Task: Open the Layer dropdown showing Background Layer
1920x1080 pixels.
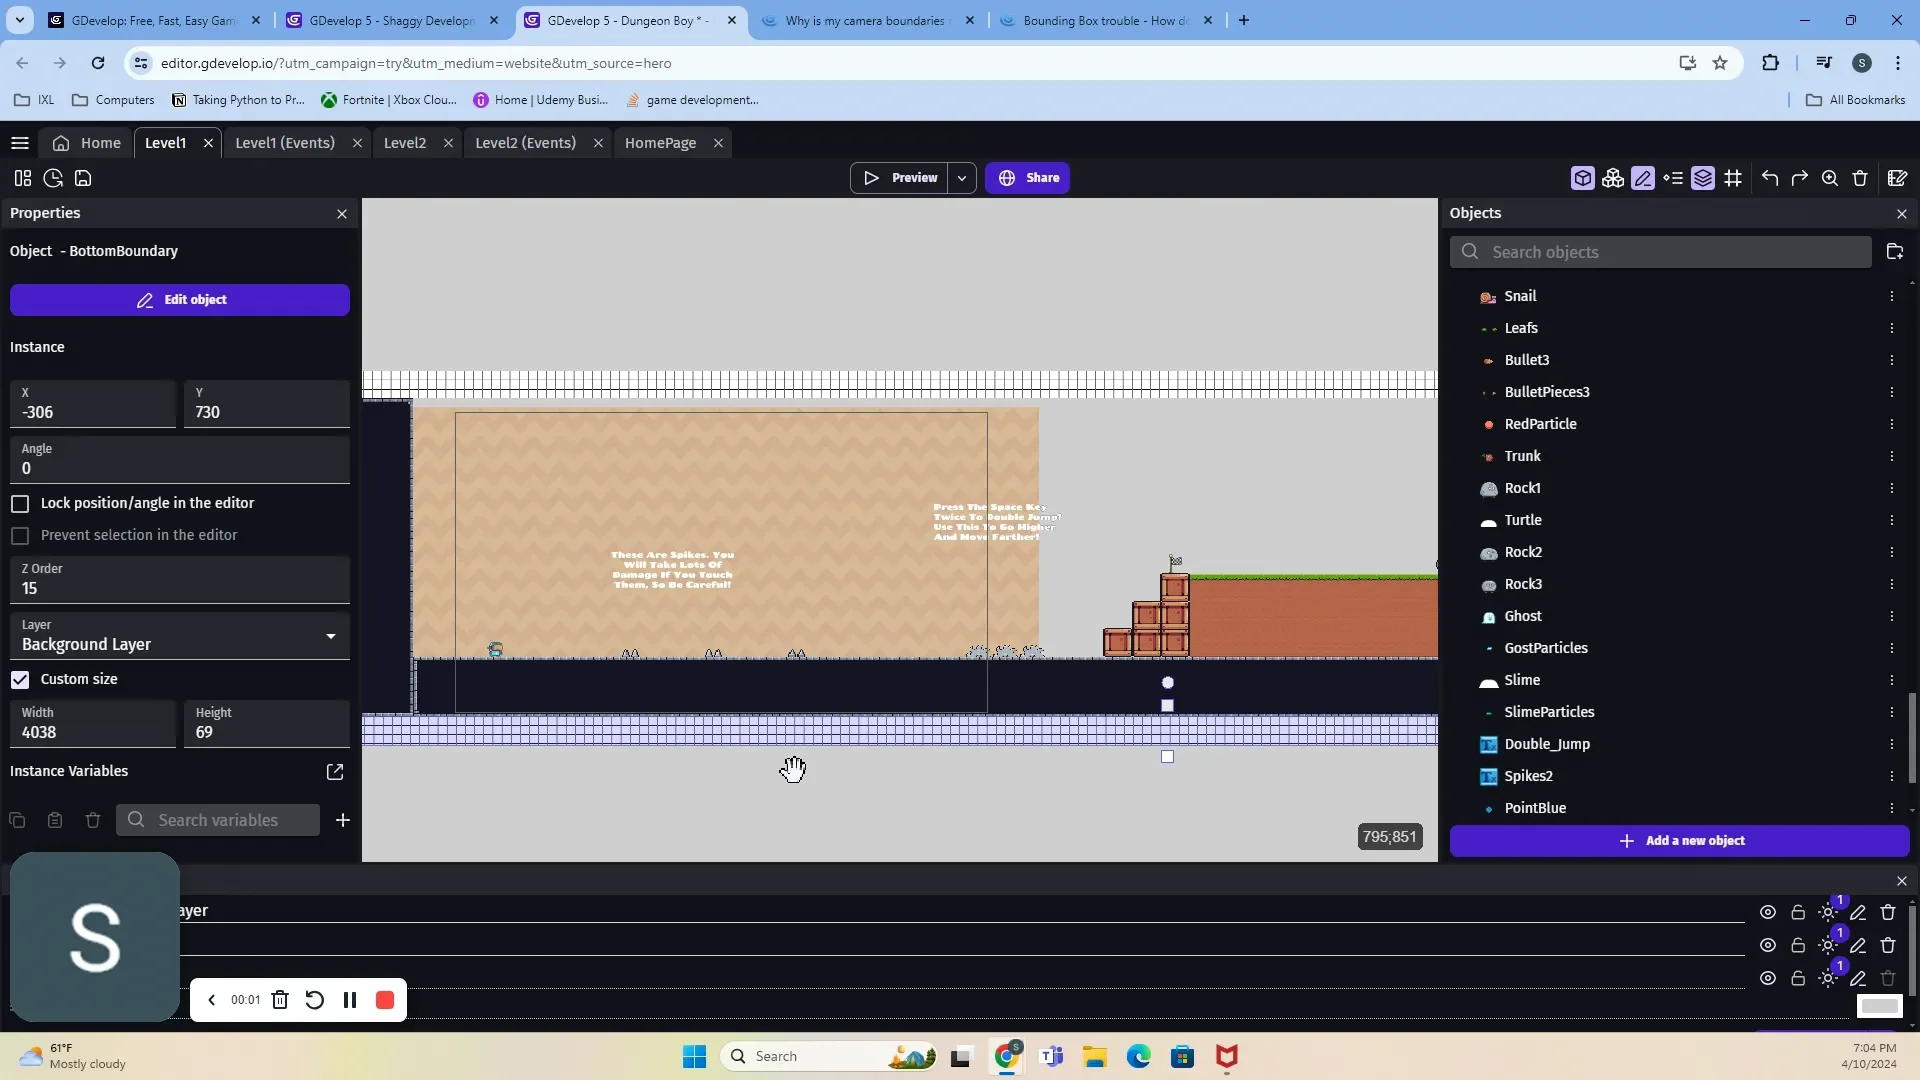Action: (x=180, y=636)
